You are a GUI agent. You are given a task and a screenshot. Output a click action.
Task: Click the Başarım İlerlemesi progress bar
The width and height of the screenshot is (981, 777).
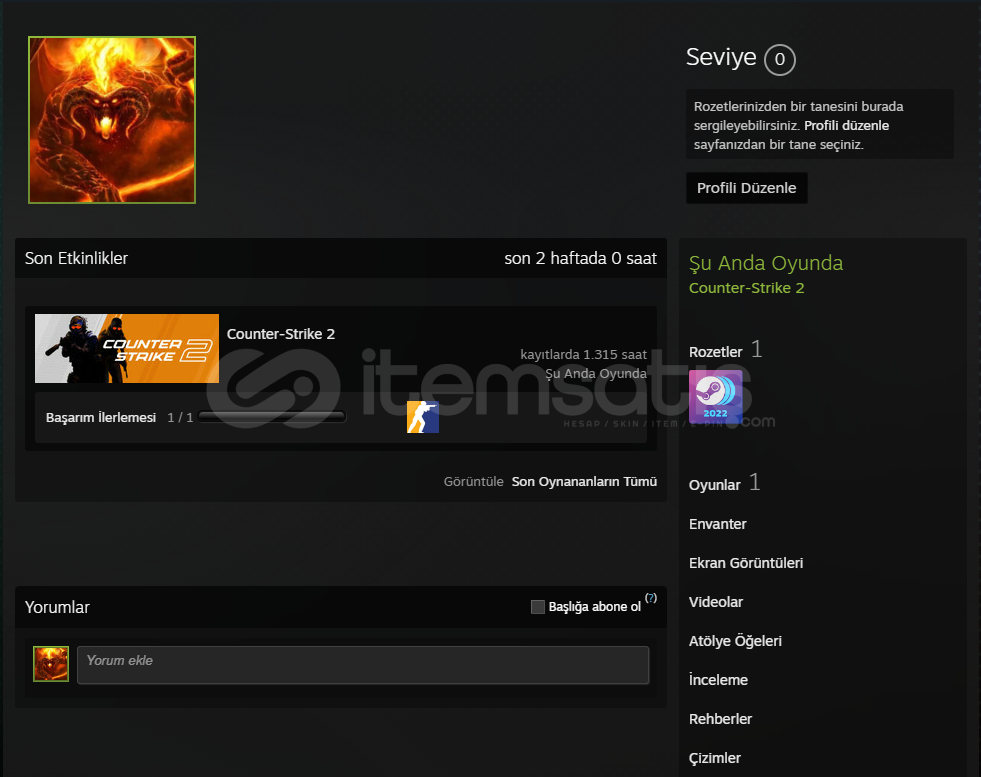pos(272,417)
